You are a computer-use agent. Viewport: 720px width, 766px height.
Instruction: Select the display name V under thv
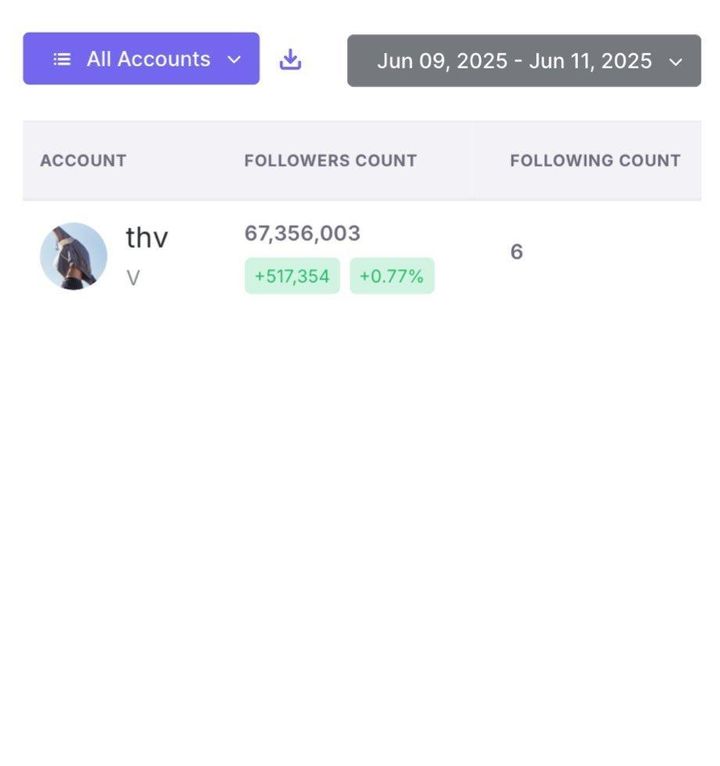[x=133, y=278]
